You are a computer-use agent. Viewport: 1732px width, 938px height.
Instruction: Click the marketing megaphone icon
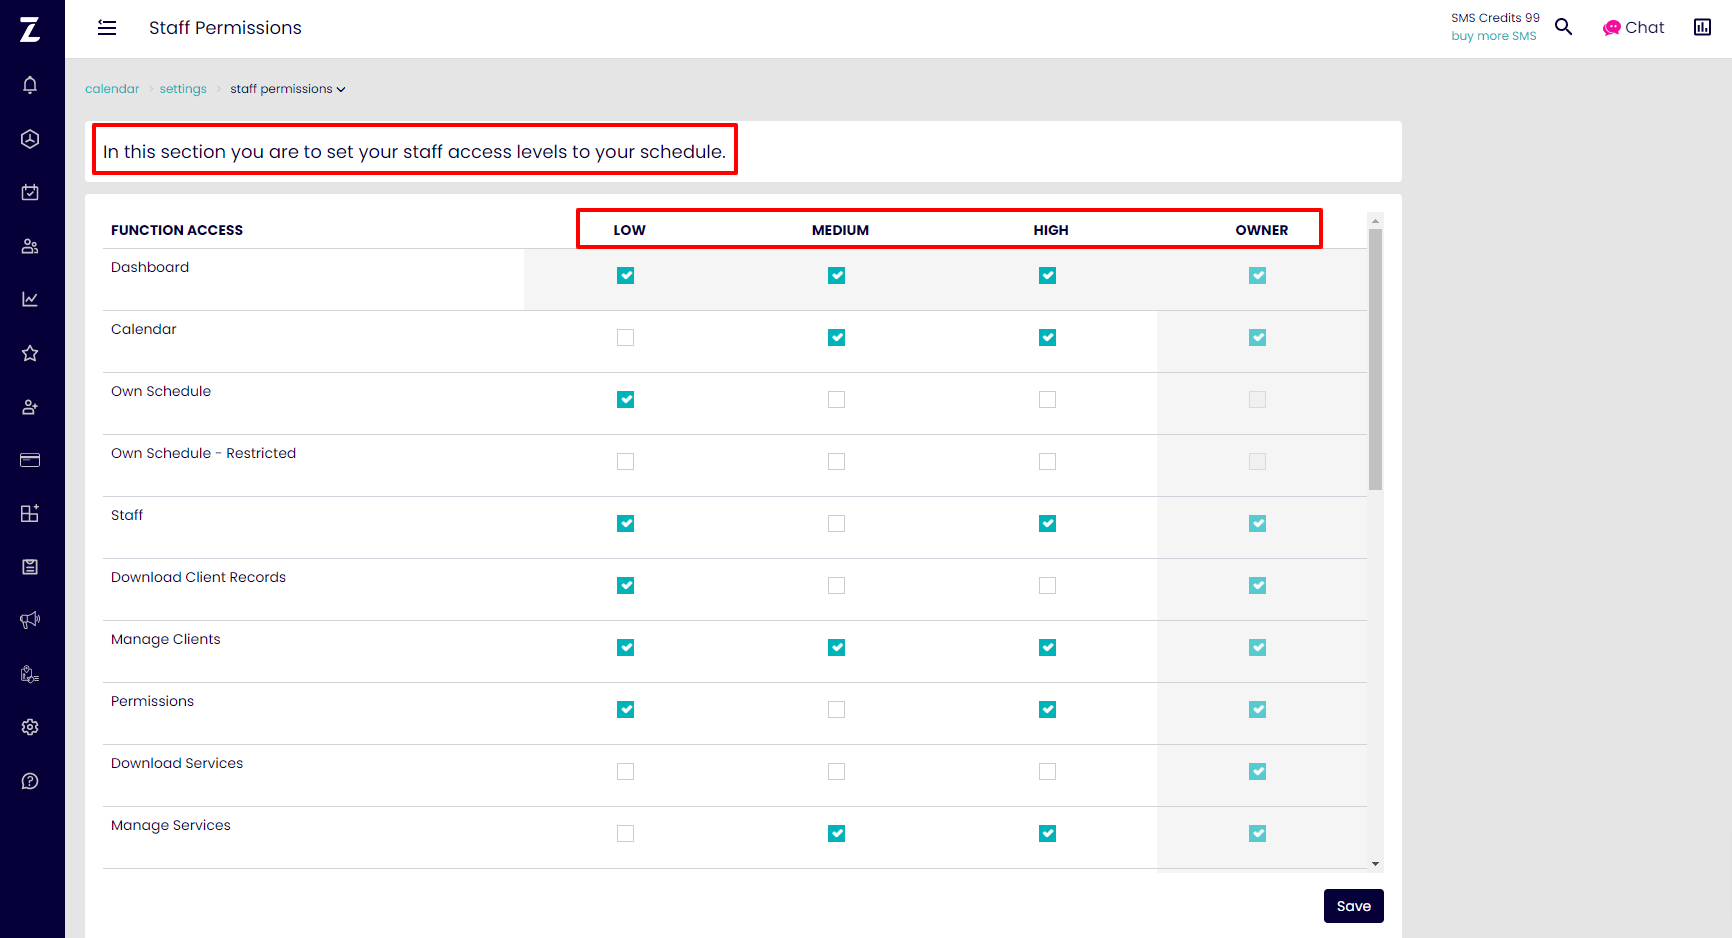click(x=30, y=620)
